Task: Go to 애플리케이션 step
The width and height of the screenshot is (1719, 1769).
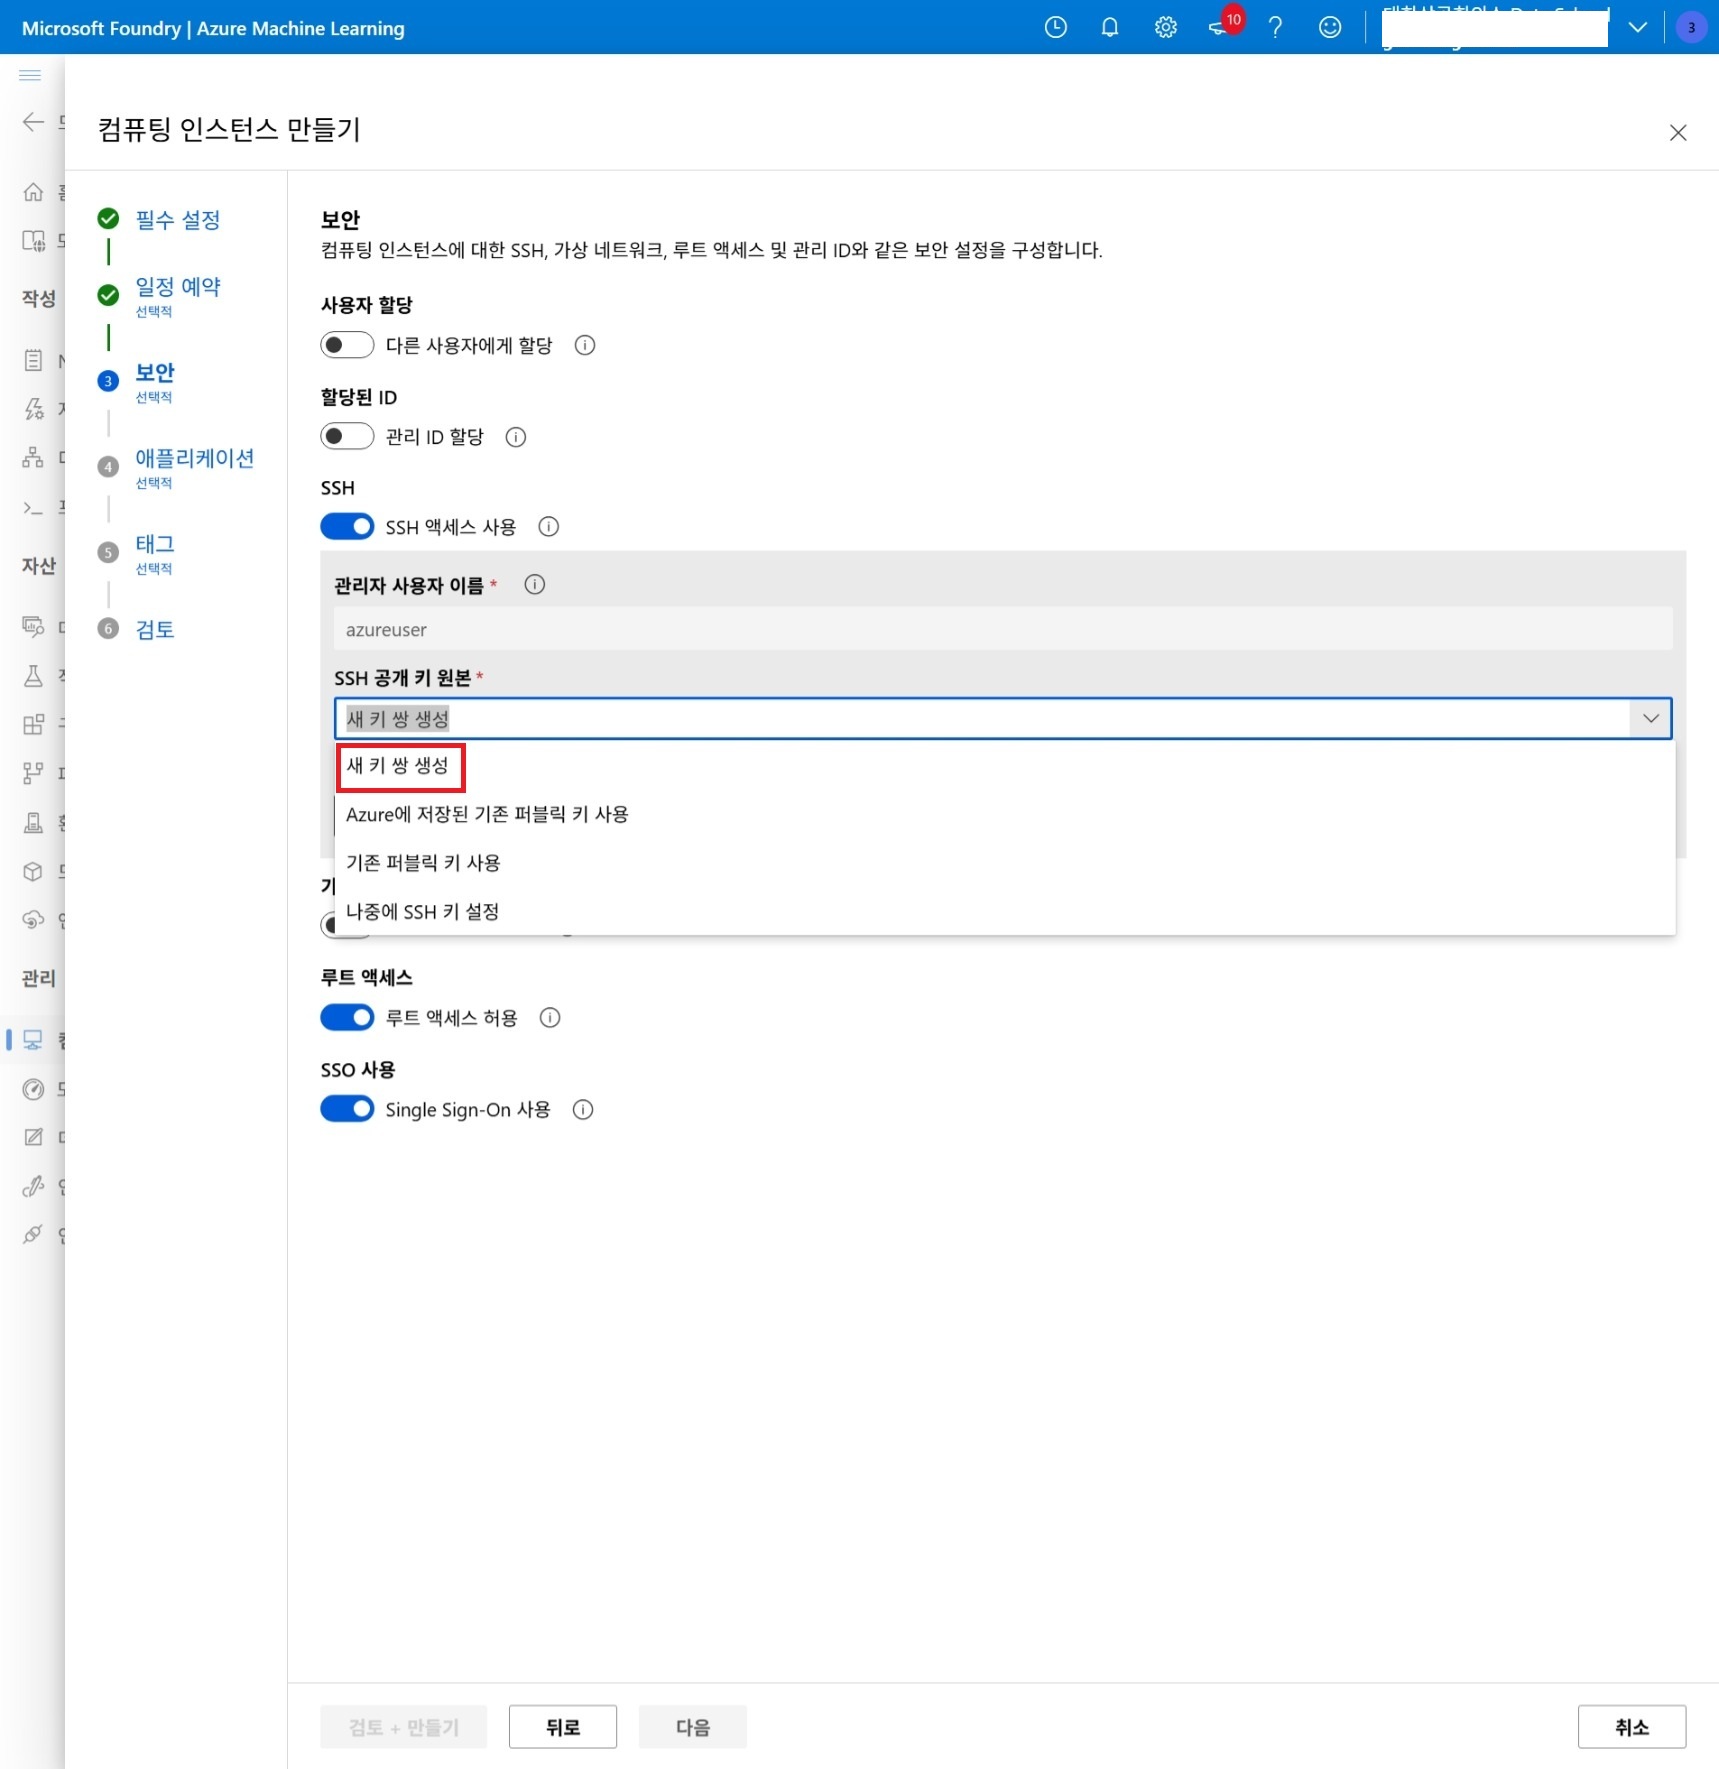Action: pyautogui.click(x=195, y=459)
